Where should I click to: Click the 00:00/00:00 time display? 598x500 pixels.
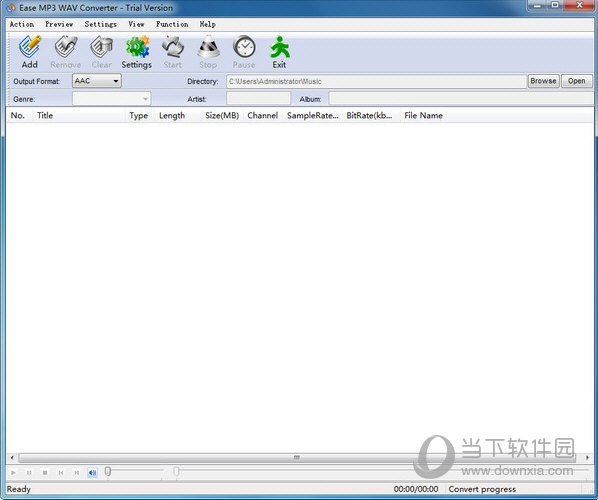tap(416, 489)
